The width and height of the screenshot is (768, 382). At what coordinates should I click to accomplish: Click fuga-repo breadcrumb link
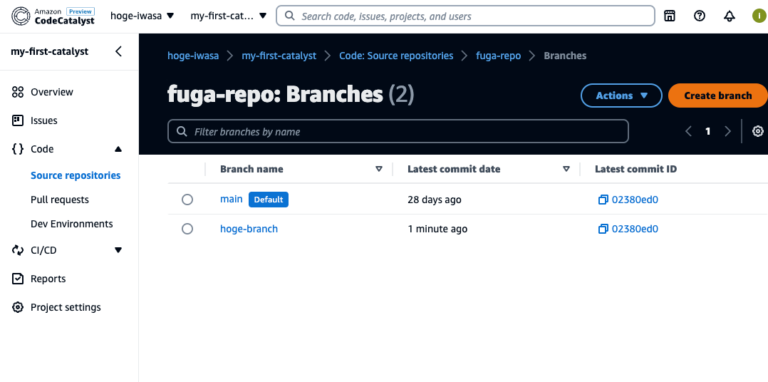(498, 56)
